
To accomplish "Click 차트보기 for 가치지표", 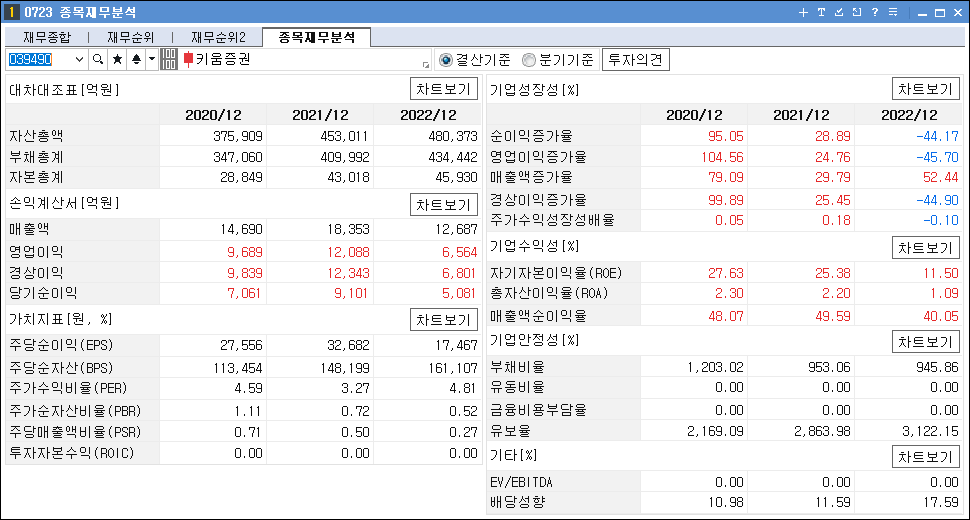I will coord(444,320).
